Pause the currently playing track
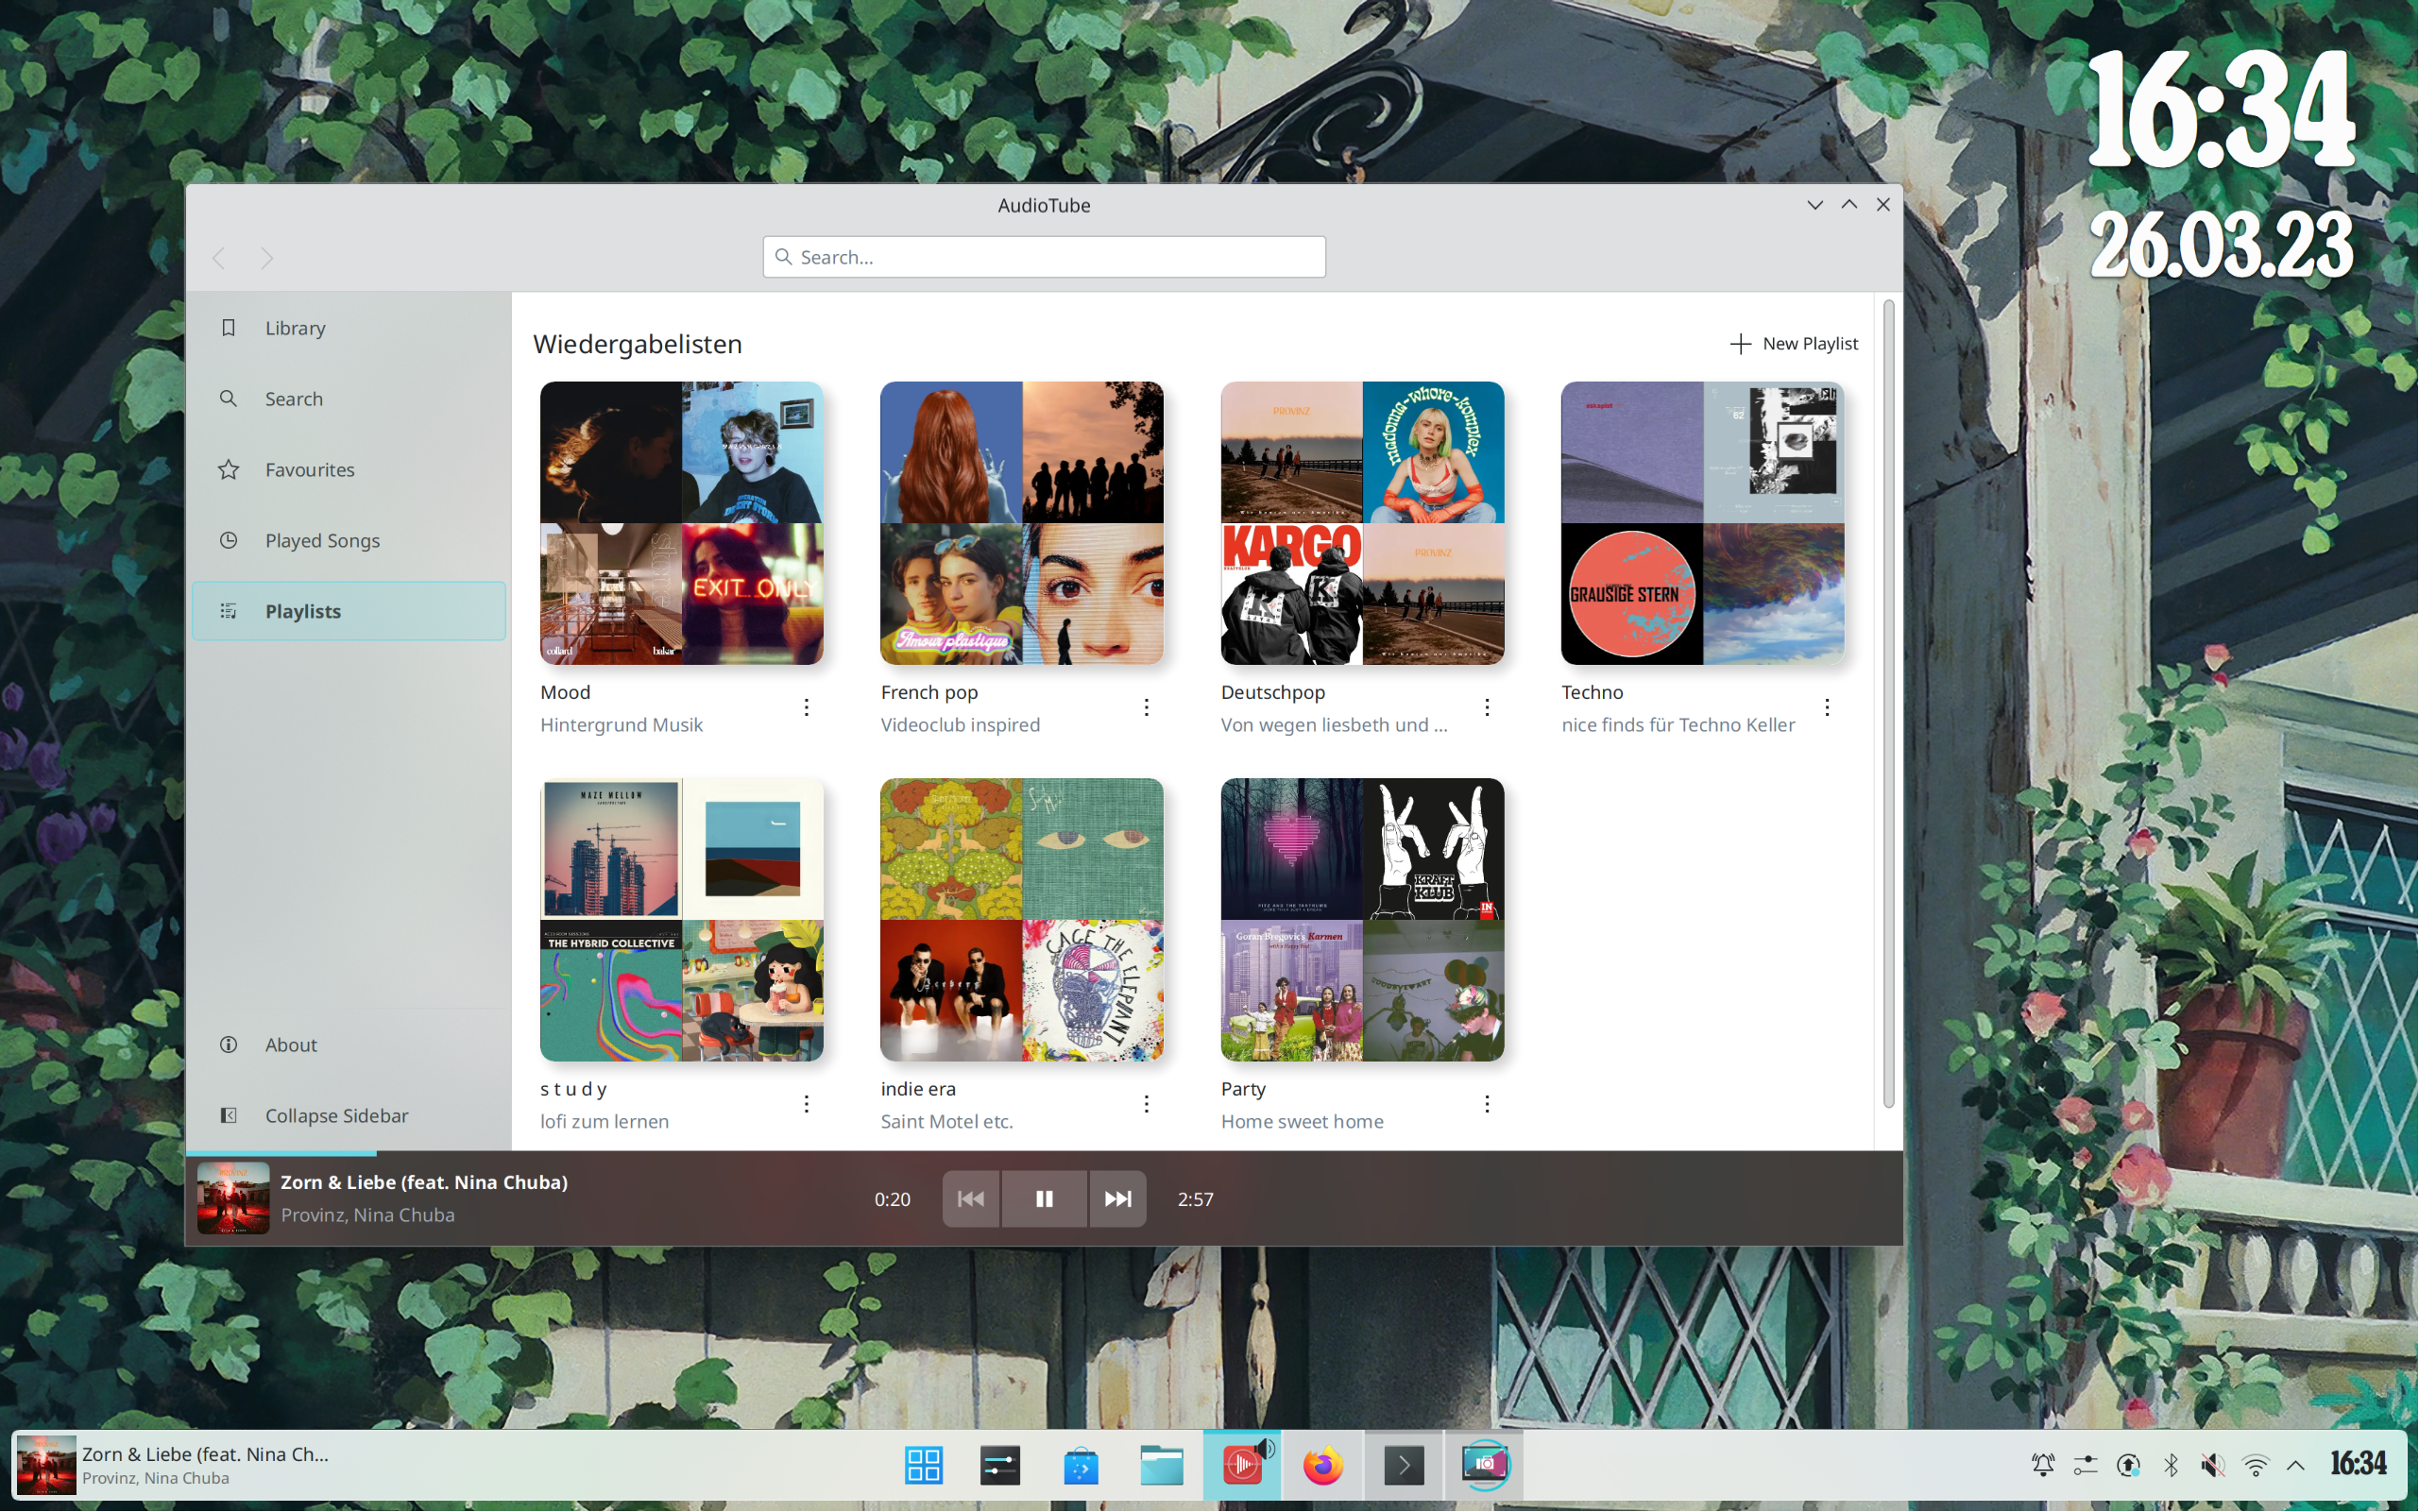The height and width of the screenshot is (1512, 2419). 1043,1198
